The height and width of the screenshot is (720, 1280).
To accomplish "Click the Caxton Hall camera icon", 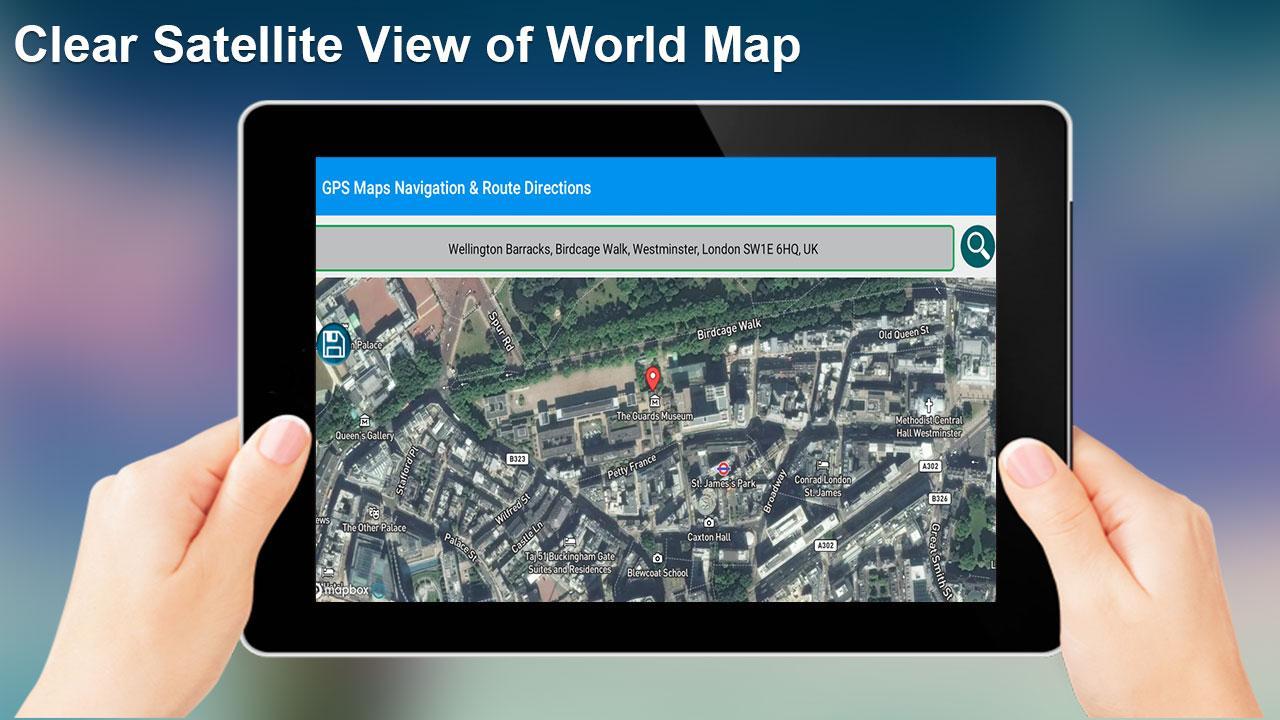I will click(x=709, y=522).
